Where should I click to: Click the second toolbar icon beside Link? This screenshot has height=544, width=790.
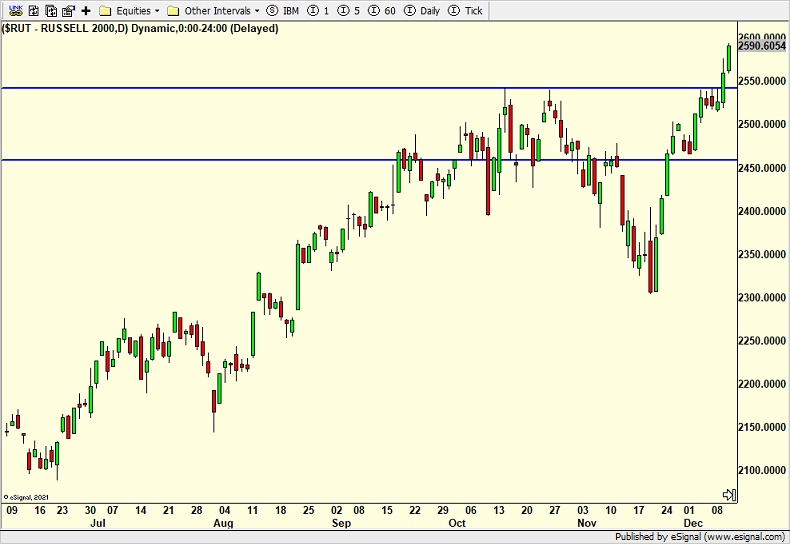tap(32, 10)
